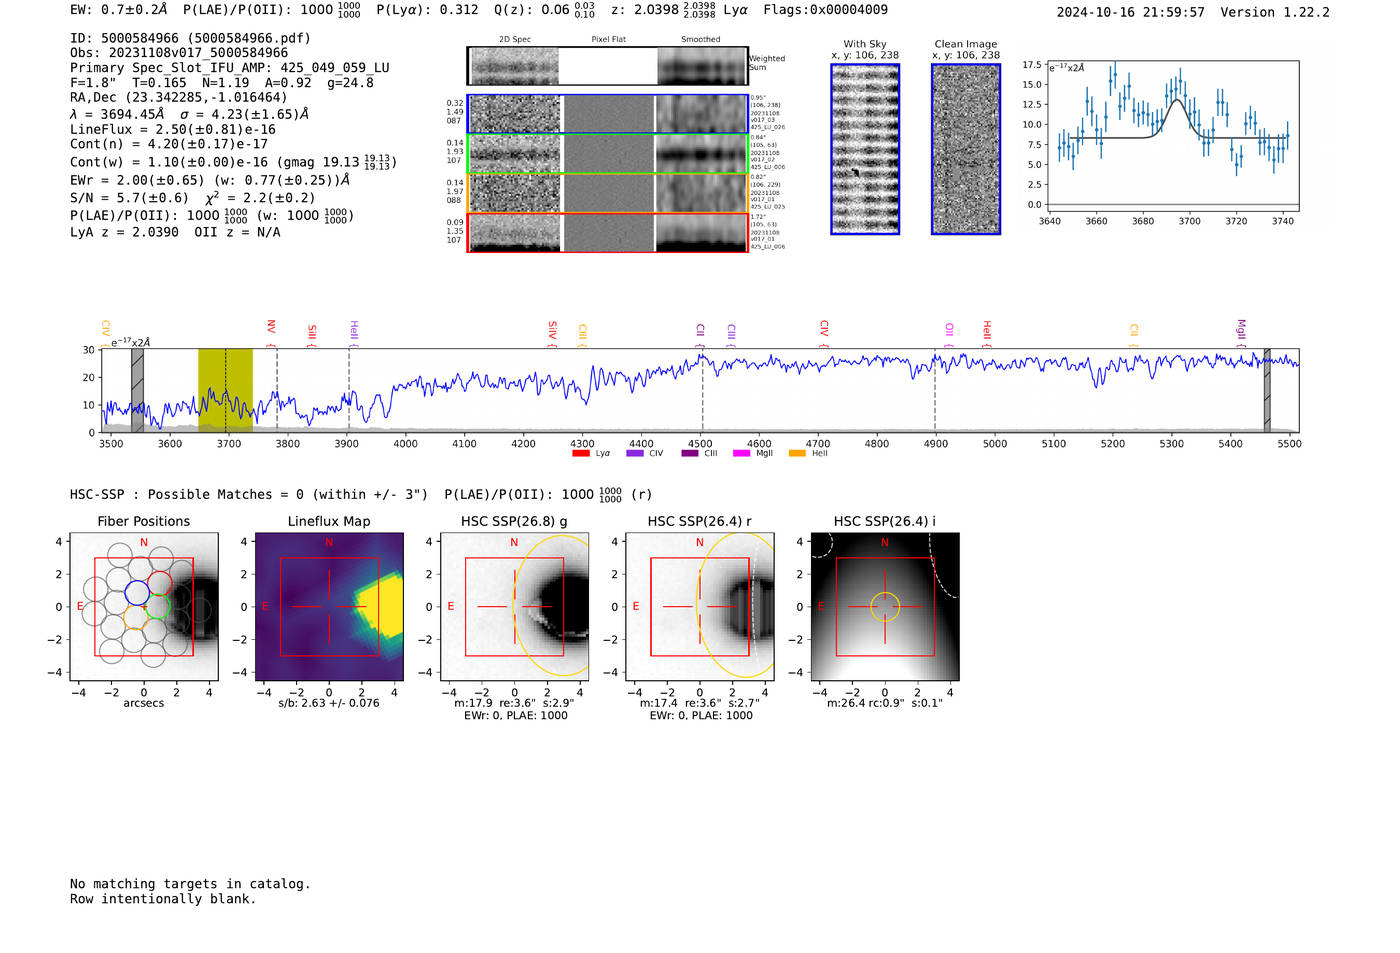Click the red-bordered fiber 2D spectrum row

608,232
